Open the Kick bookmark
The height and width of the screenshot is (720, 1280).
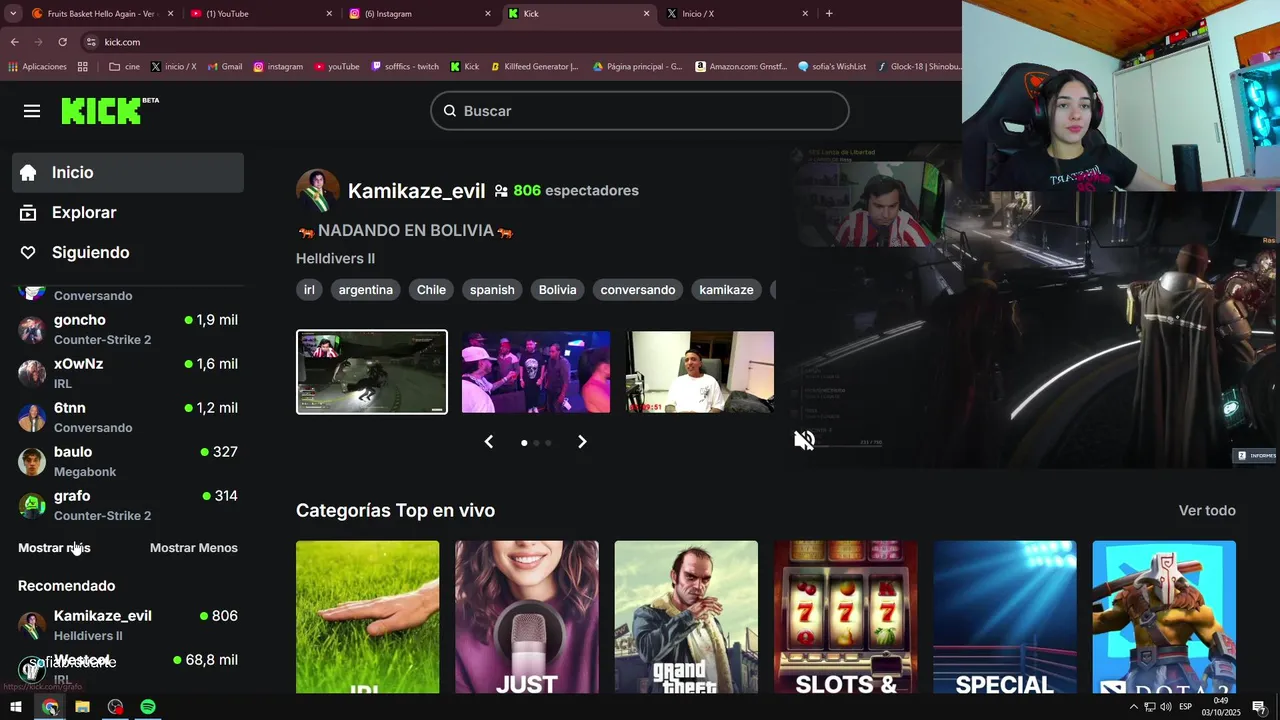click(465, 67)
